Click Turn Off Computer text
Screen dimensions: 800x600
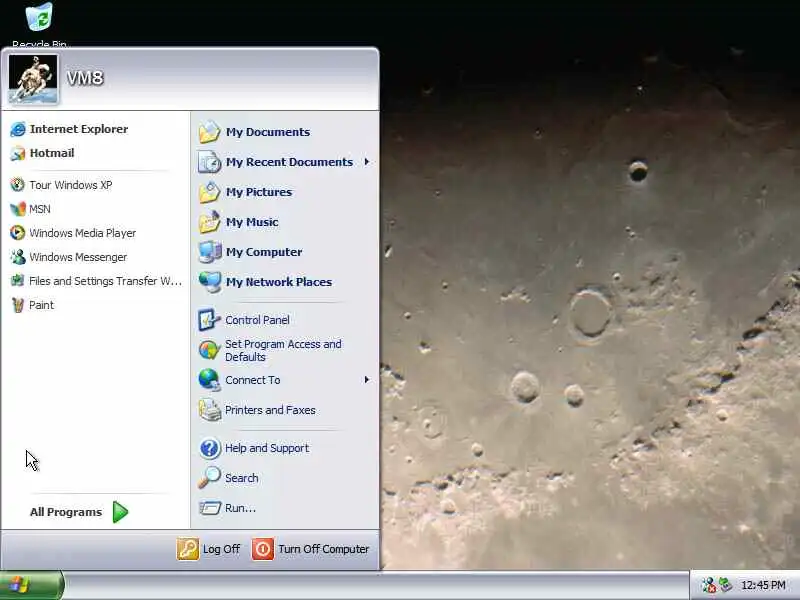click(x=323, y=549)
